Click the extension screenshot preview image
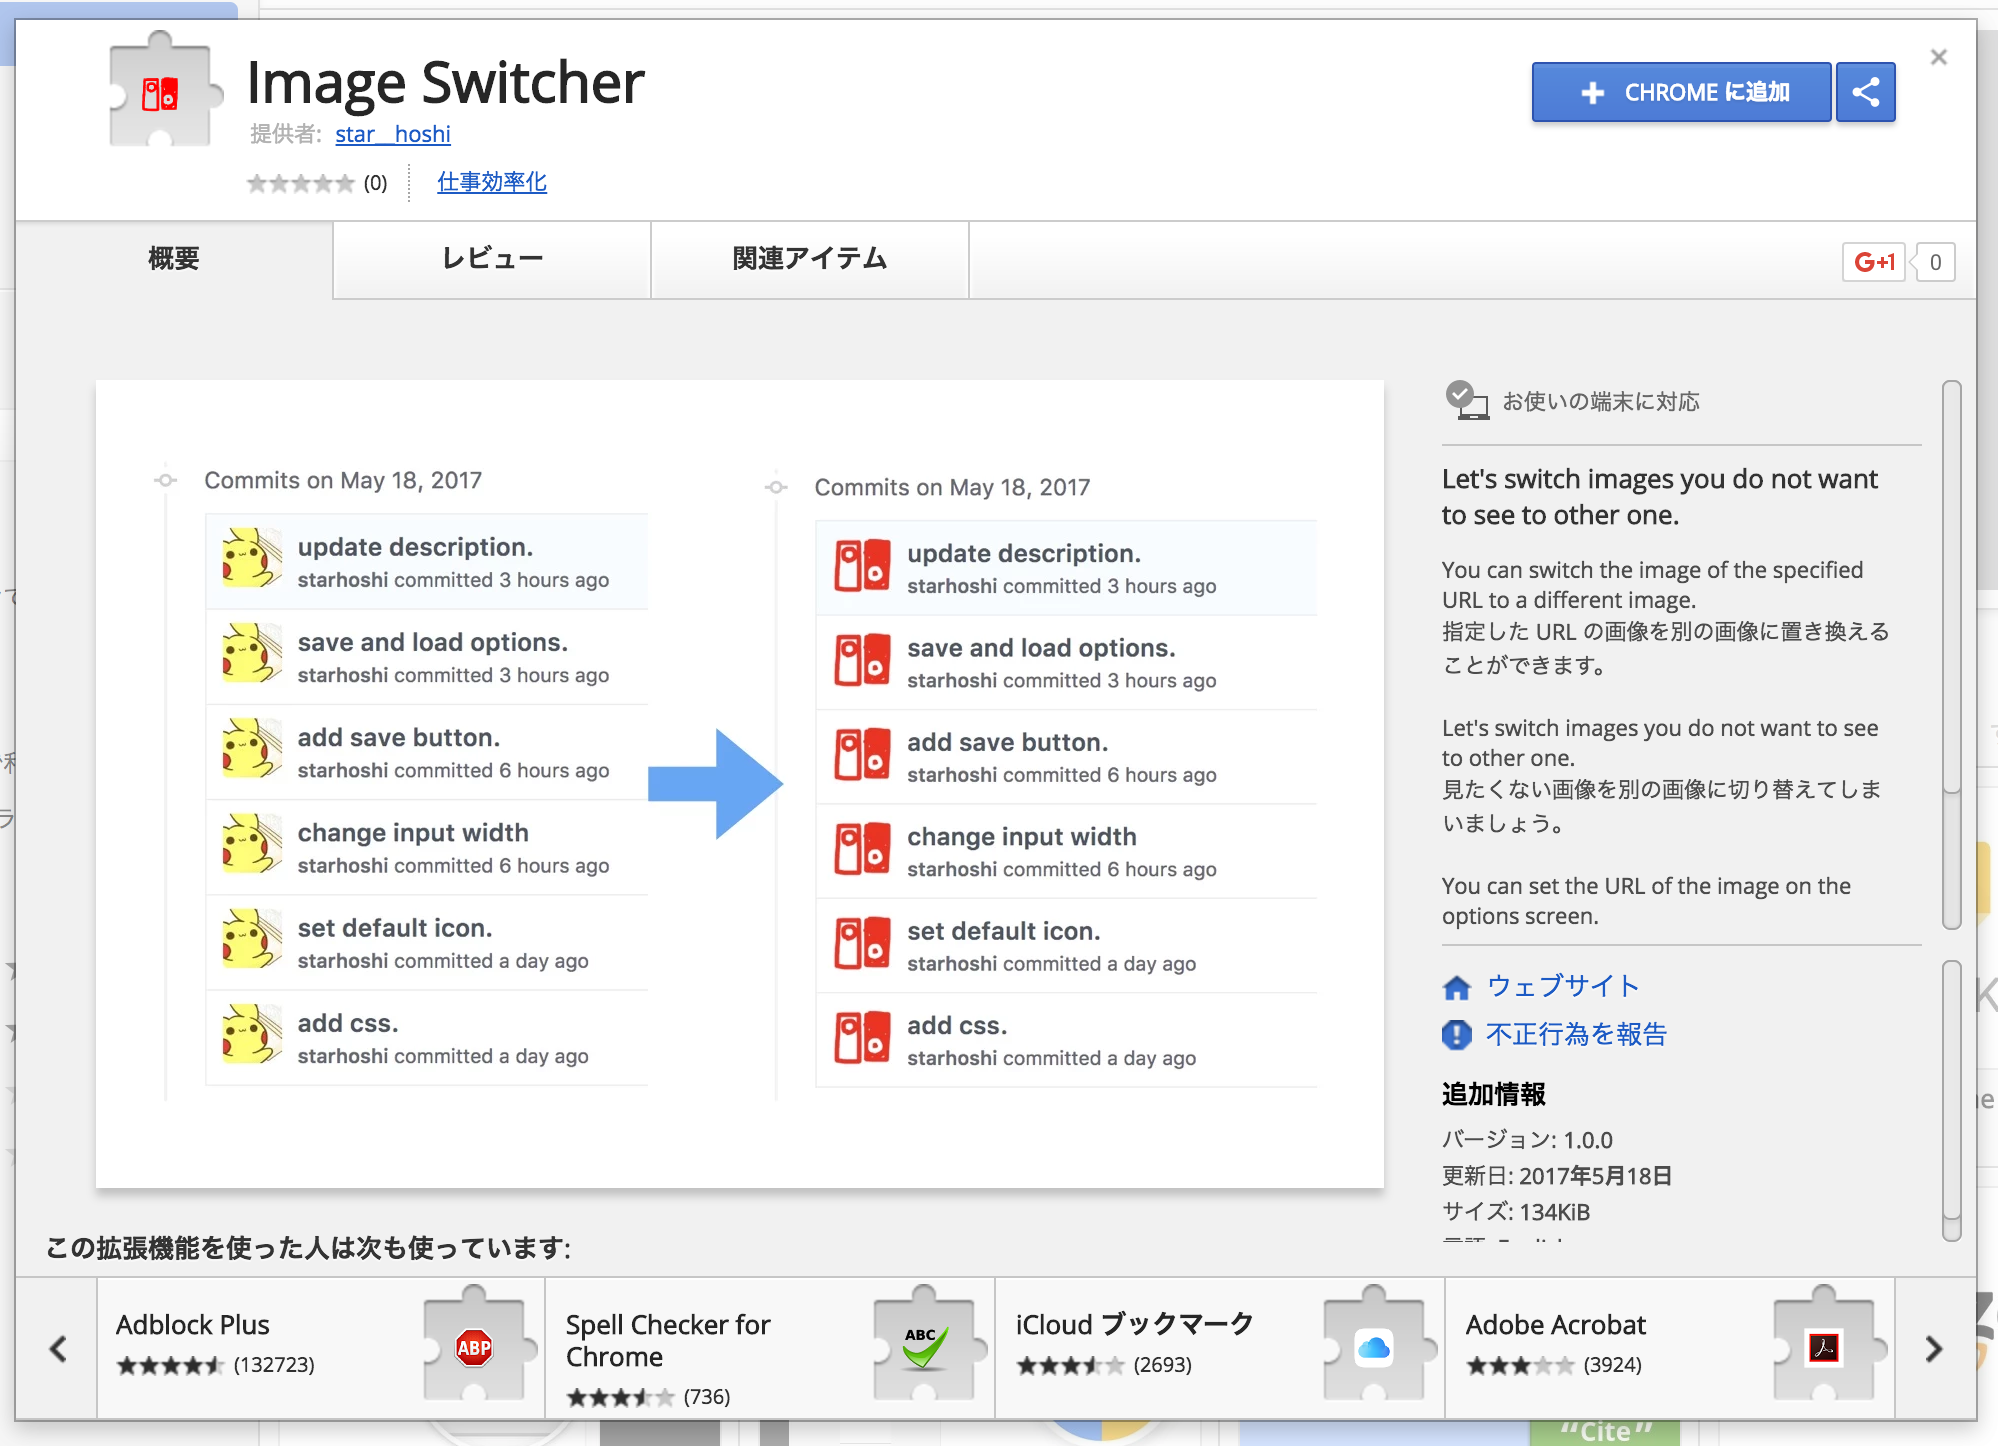The width and height of the screenshot is (1998, 1446). (739, 783)
